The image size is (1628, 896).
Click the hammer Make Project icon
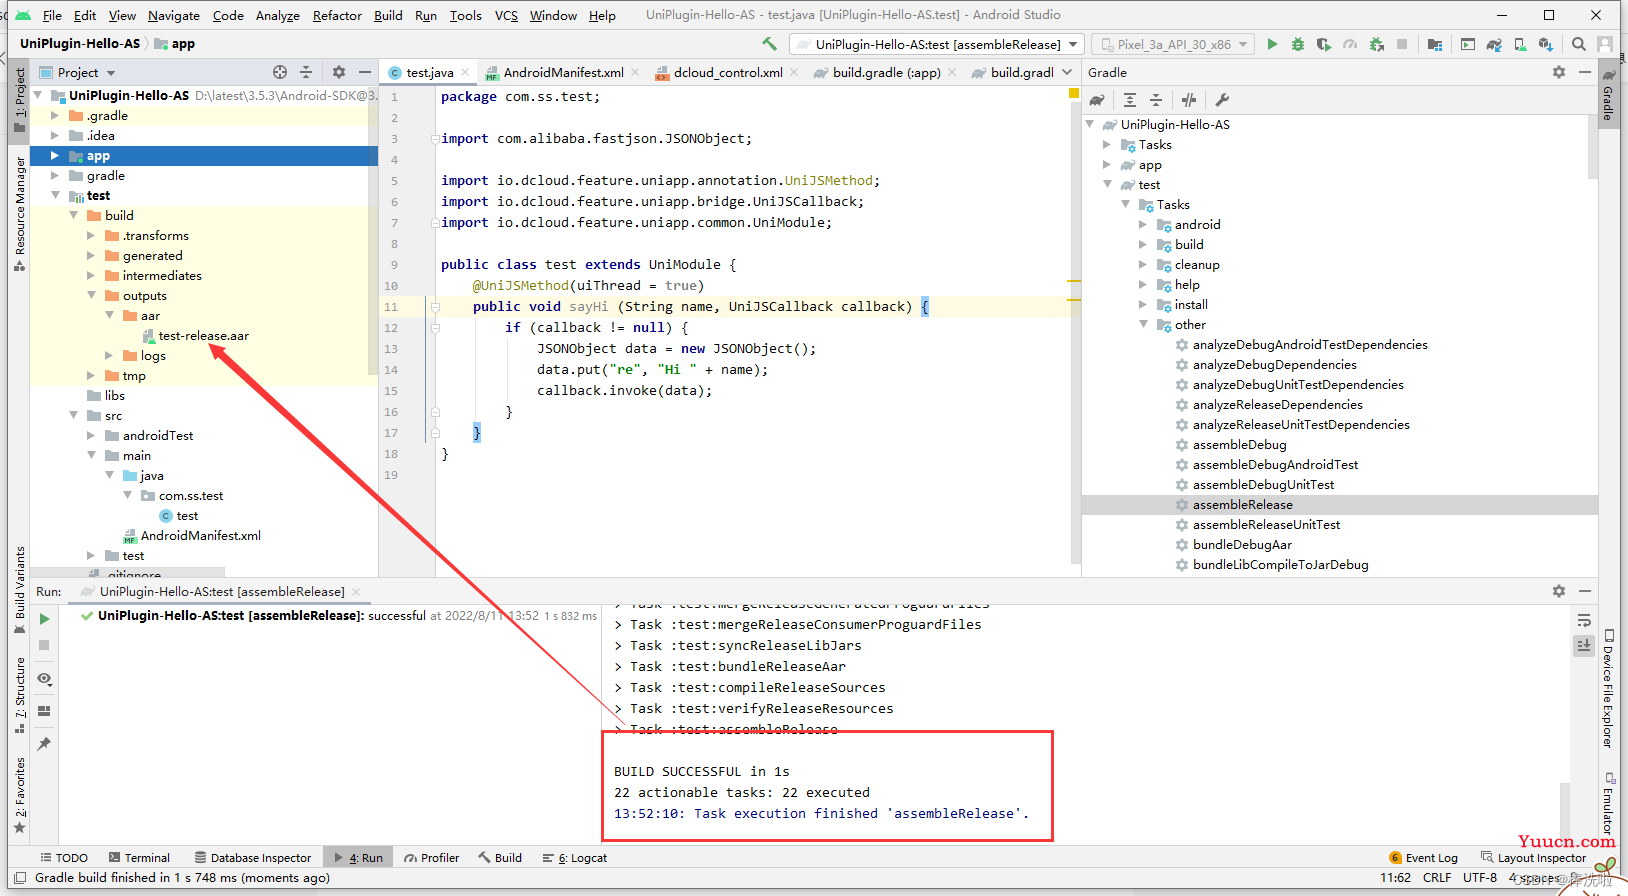pyautogui.click(x=769, y=44)
